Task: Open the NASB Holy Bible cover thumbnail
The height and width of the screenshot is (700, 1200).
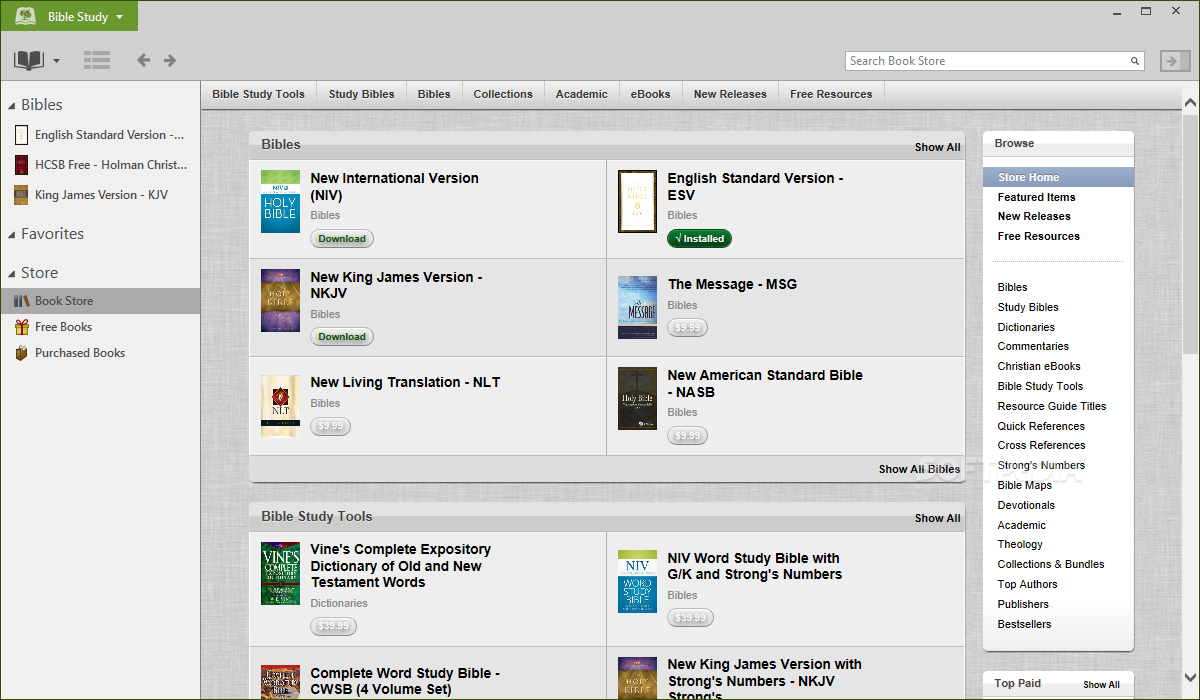Action: click(x=637, y=399)
